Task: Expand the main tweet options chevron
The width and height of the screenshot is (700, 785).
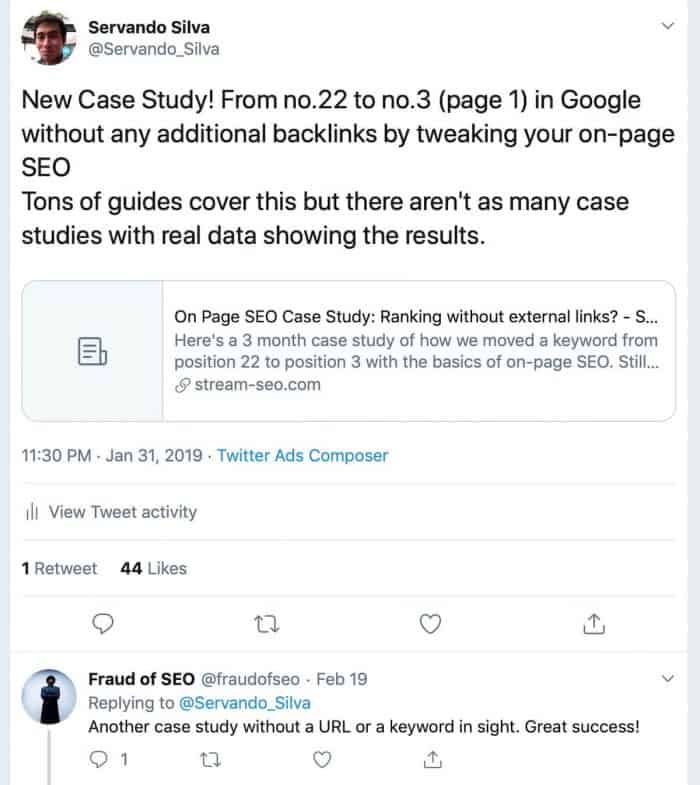Action: click(667, 26)
